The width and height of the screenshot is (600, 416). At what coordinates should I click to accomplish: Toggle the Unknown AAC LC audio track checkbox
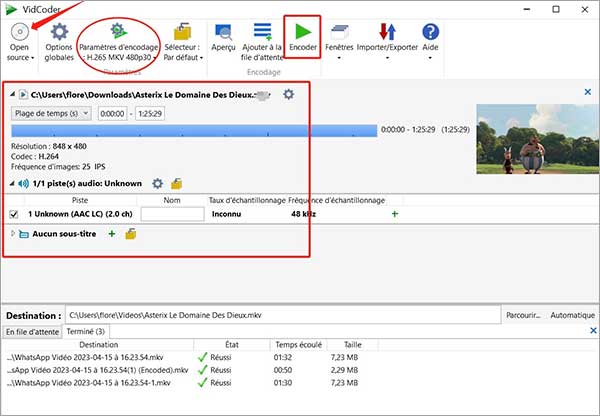[14, 214]
